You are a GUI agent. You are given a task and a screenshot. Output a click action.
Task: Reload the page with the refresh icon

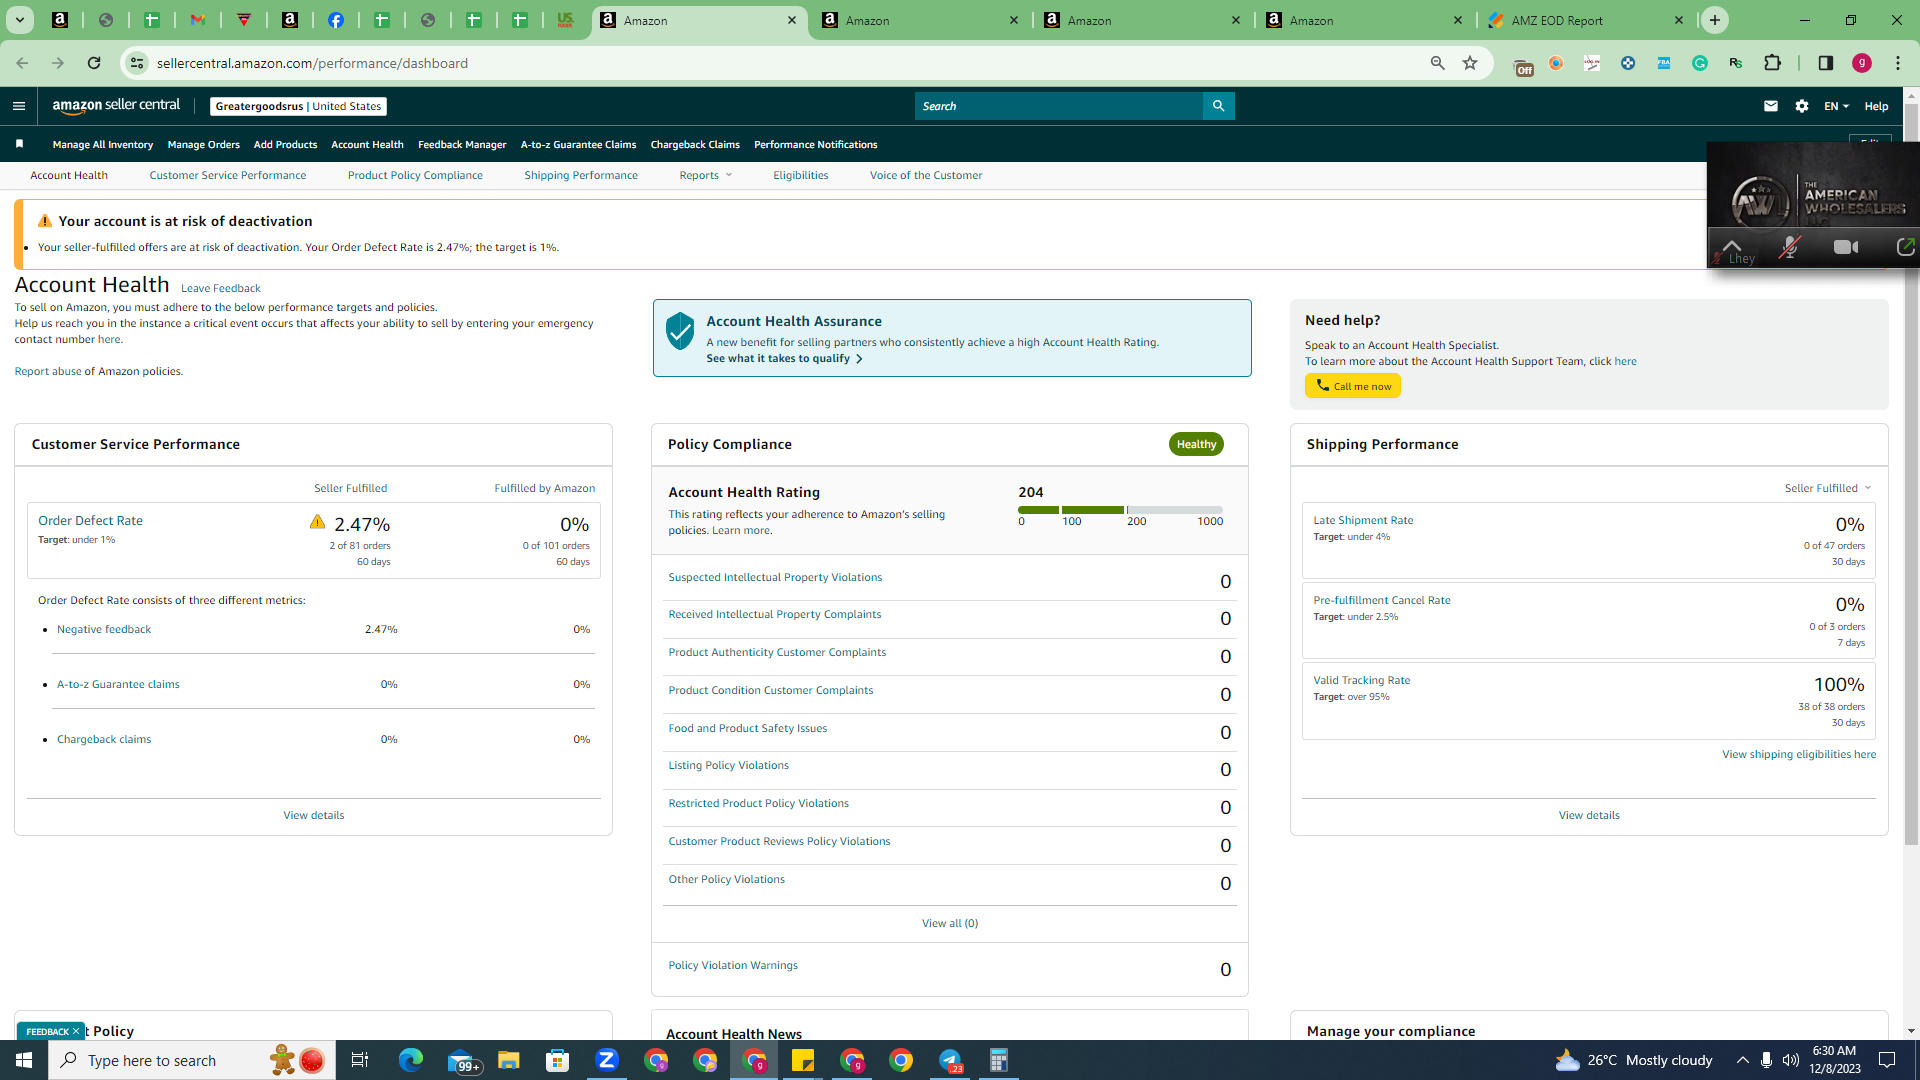[x=94, y=63]
